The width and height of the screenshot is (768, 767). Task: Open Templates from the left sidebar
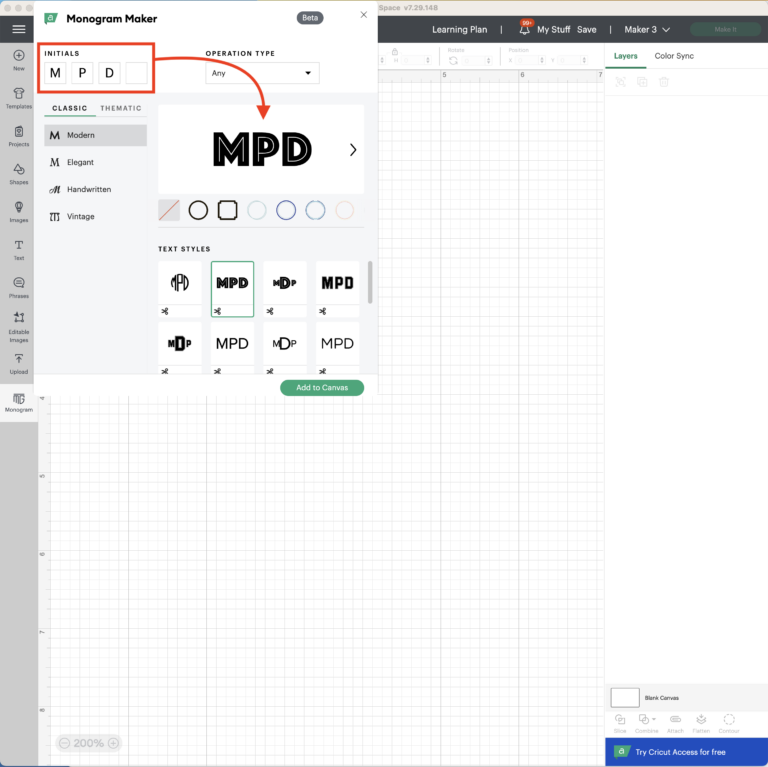tap(19, 96)
